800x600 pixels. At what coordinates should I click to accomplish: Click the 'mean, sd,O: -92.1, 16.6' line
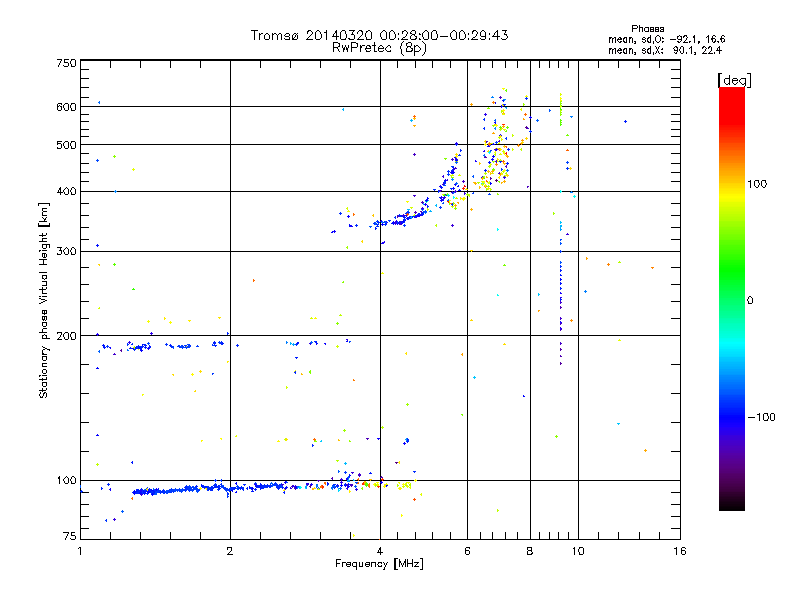pyautogui.click(x=666, y=39)
